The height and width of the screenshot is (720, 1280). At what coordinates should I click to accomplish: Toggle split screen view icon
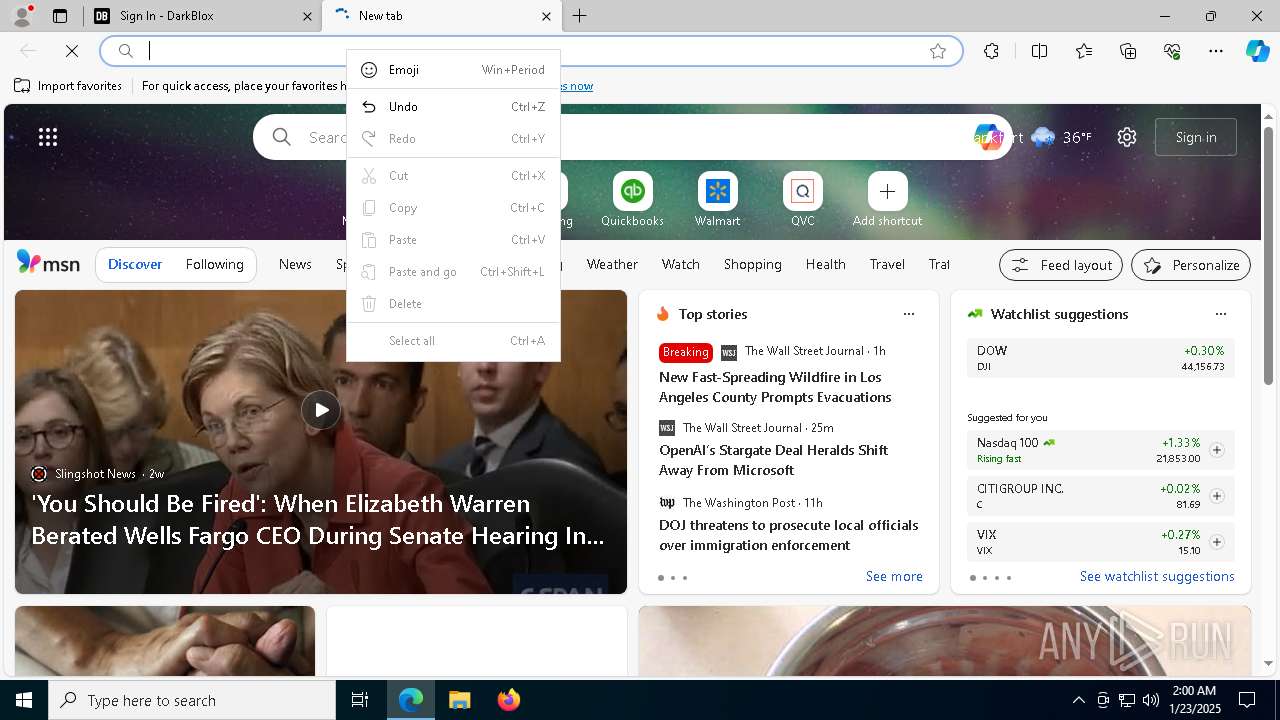(1039, 51)
